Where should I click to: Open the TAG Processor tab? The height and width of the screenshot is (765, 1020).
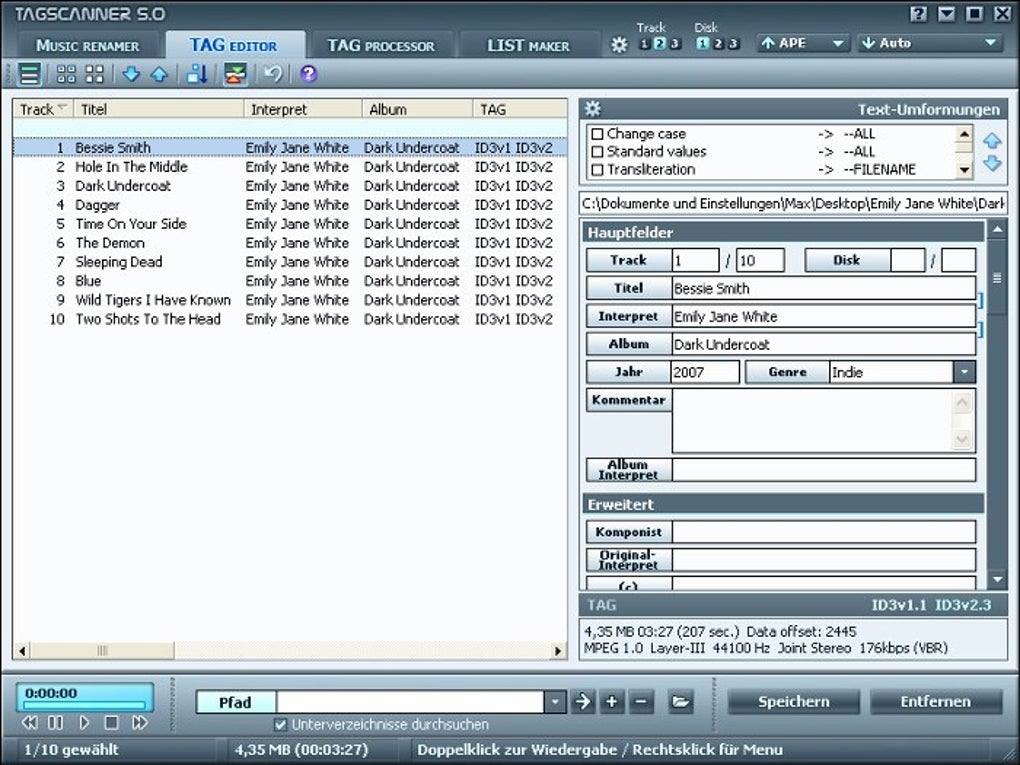[x=381, y=45]
